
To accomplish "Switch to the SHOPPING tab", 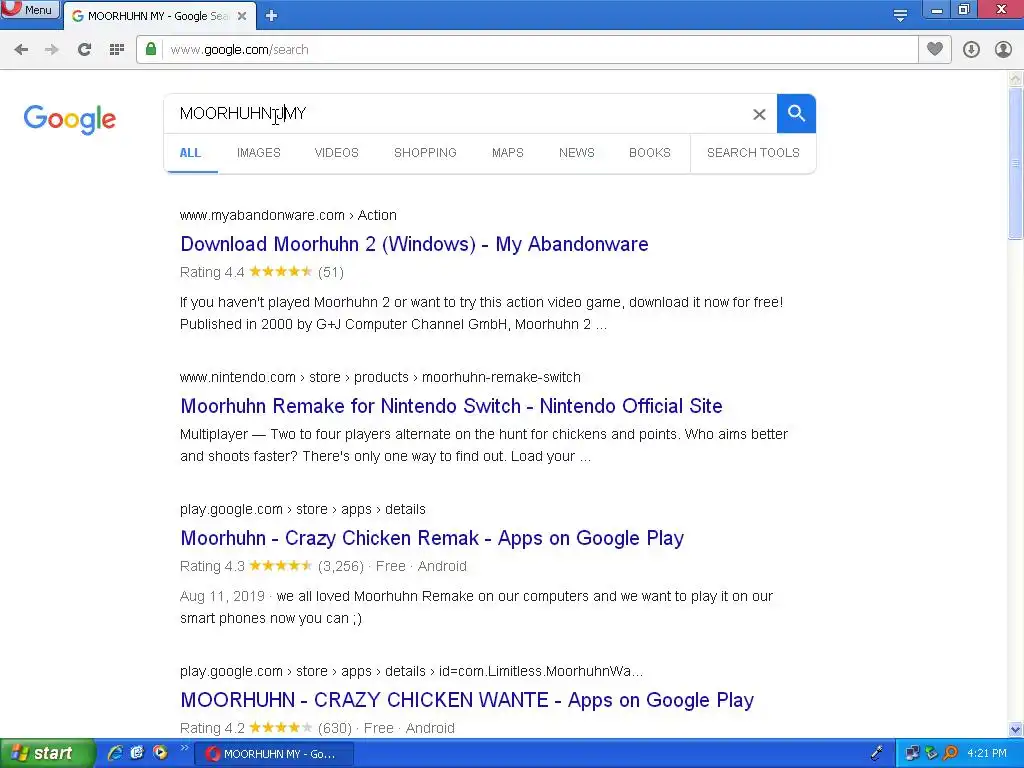I will click(425, 153).
